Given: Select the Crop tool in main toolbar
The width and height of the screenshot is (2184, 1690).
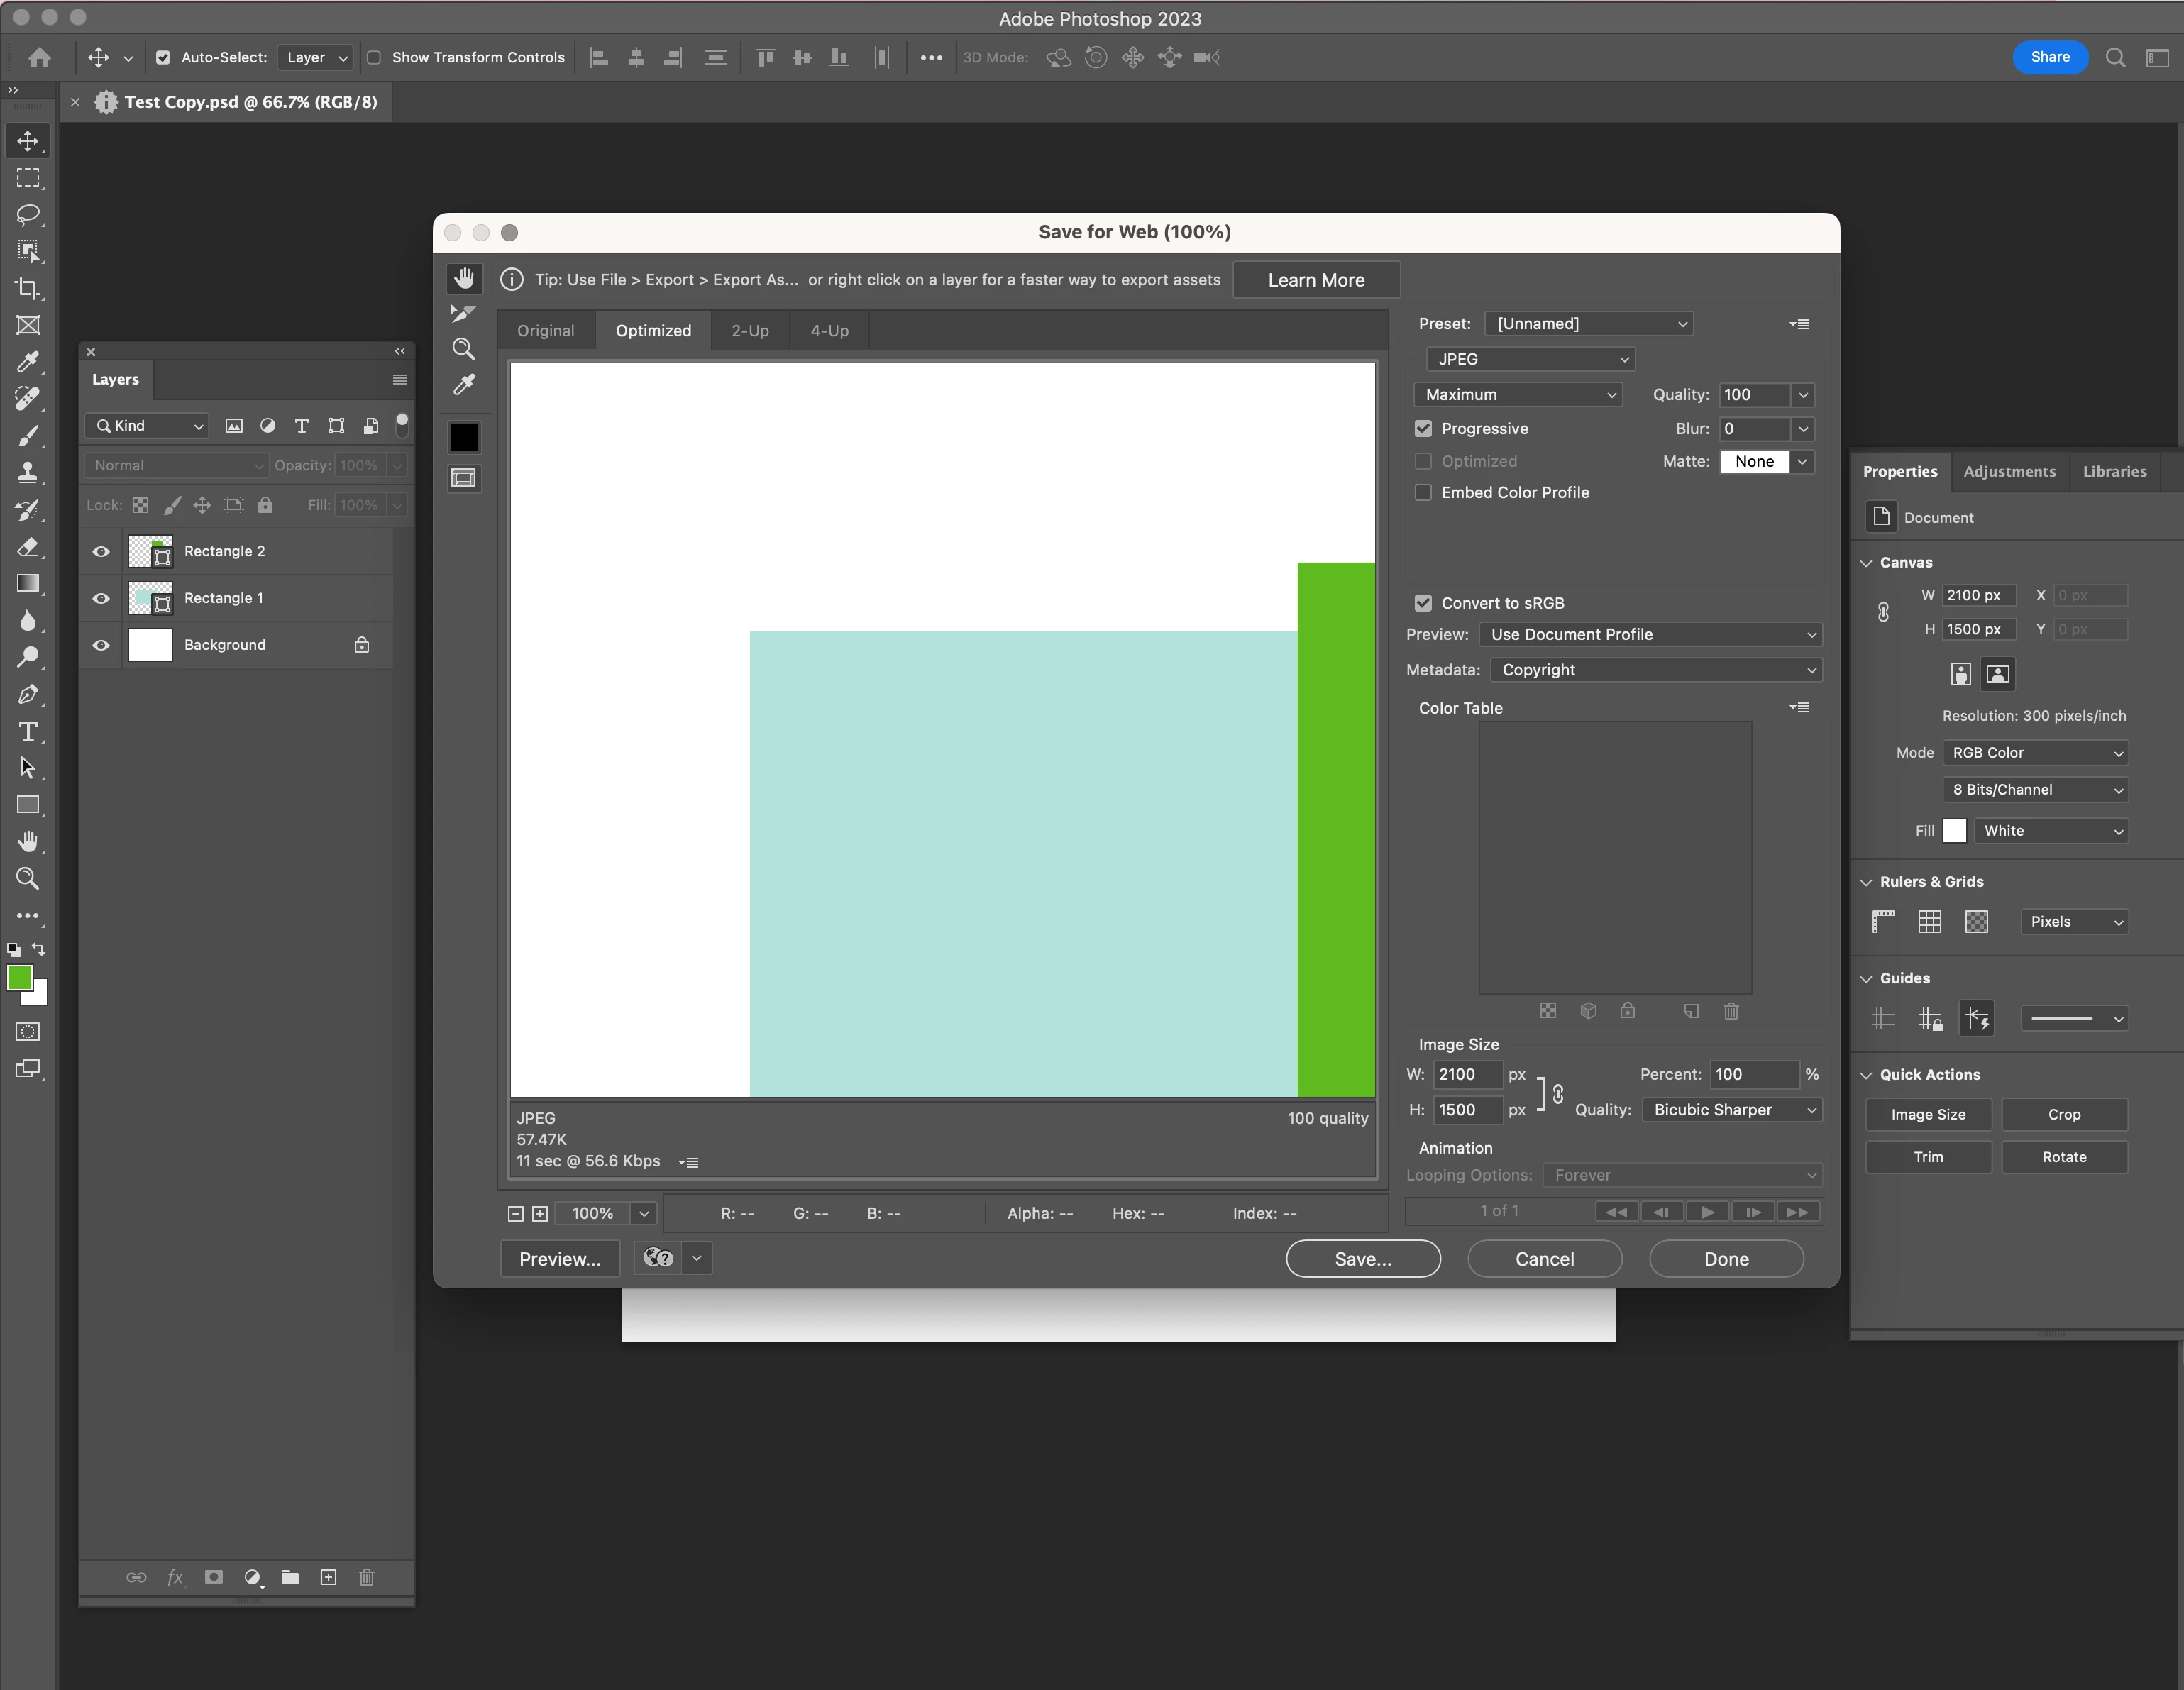Looking at the screenshot, I should (28, 289).
